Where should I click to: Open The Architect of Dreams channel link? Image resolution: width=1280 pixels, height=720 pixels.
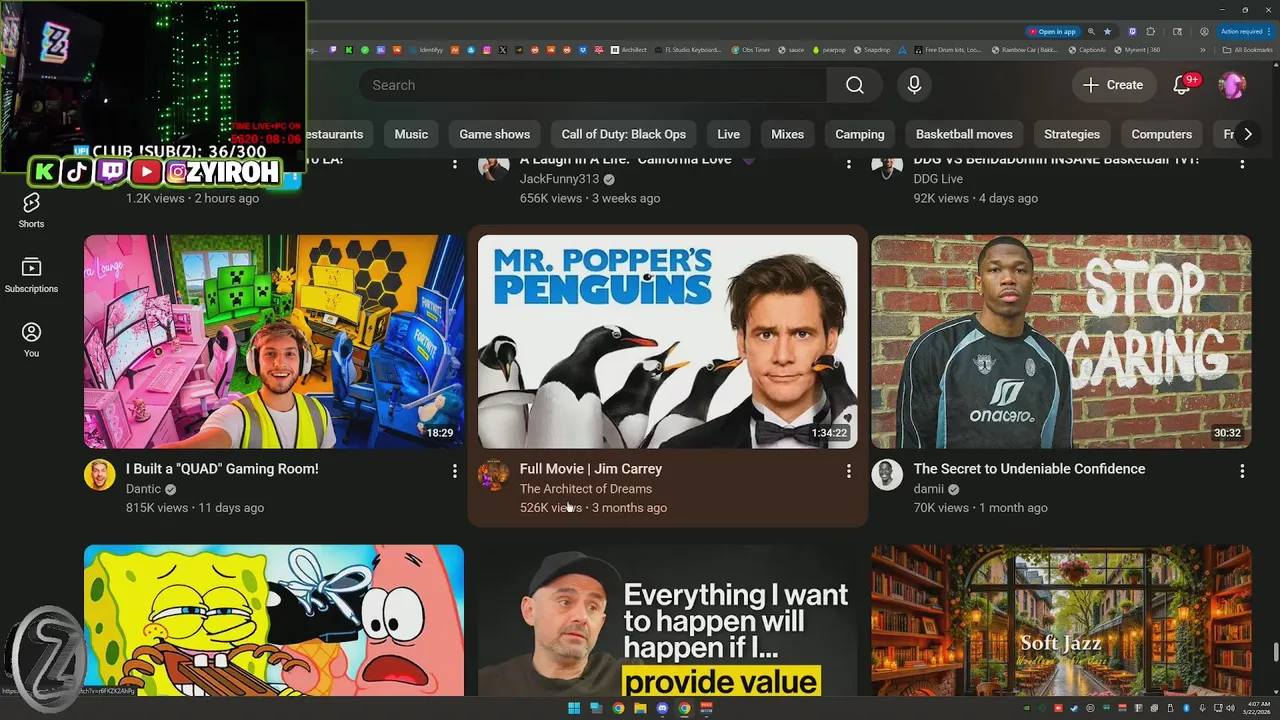586,489
